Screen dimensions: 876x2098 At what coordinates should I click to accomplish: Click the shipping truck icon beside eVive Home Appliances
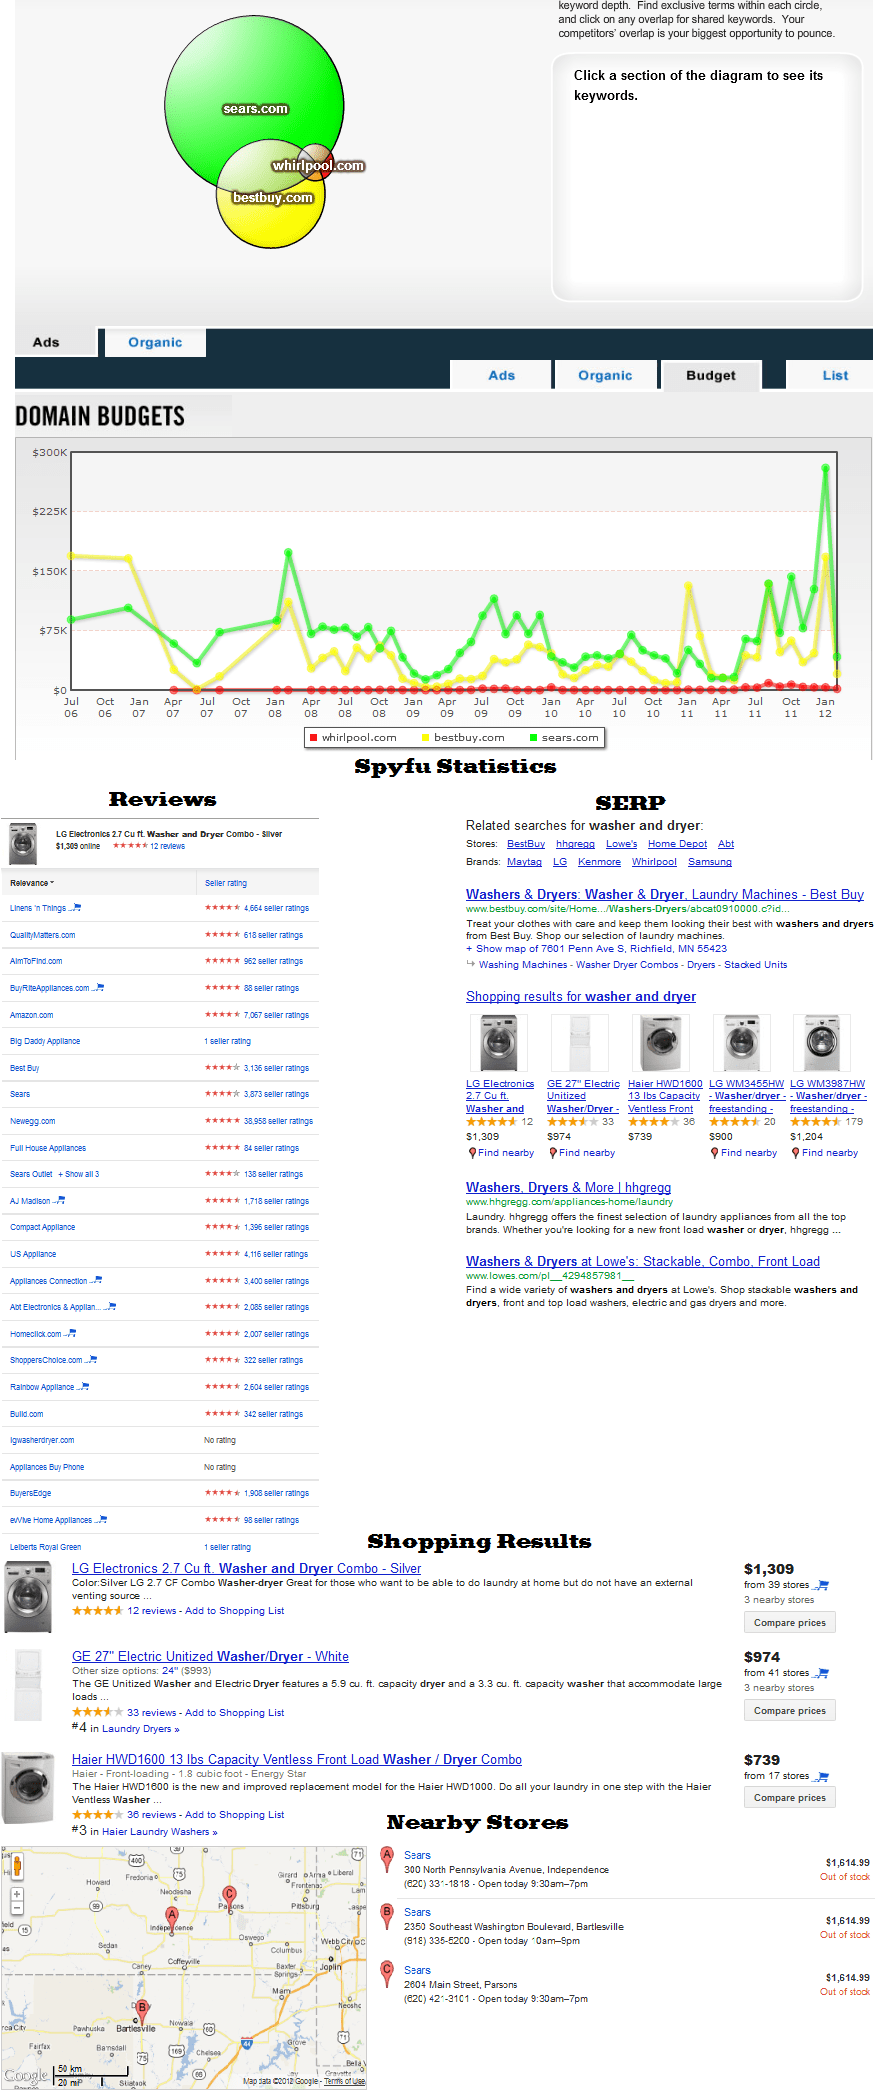tap(101, 1519)
